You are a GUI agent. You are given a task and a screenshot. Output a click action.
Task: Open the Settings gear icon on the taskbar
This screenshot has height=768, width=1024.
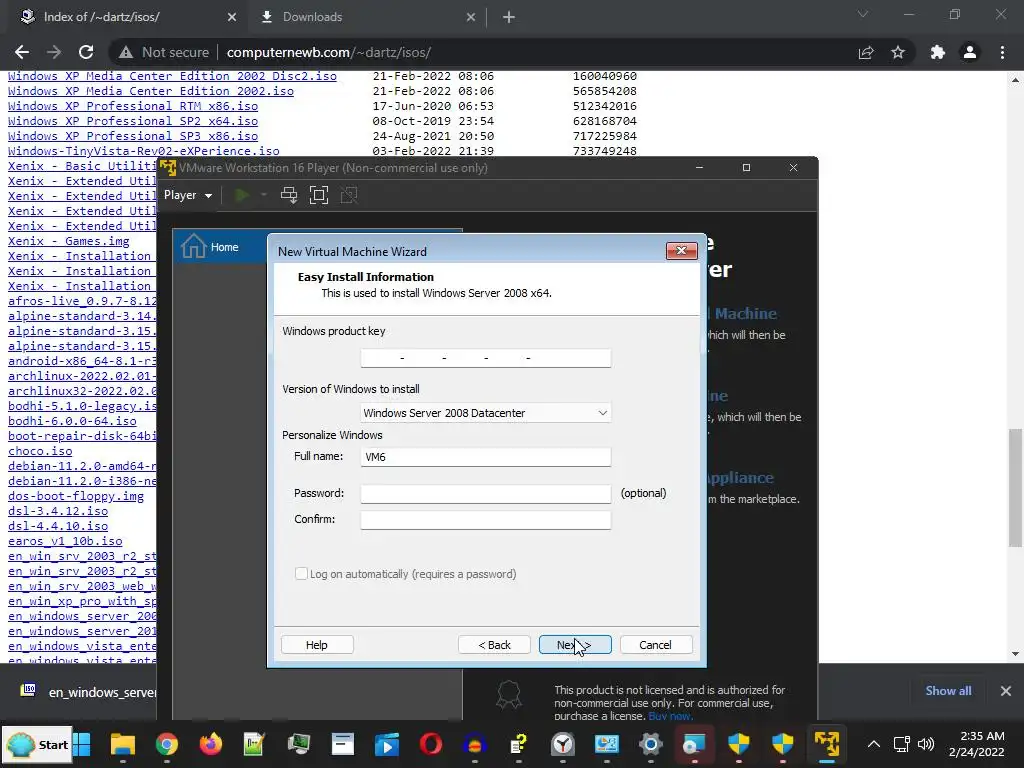(x=651, y=744)
